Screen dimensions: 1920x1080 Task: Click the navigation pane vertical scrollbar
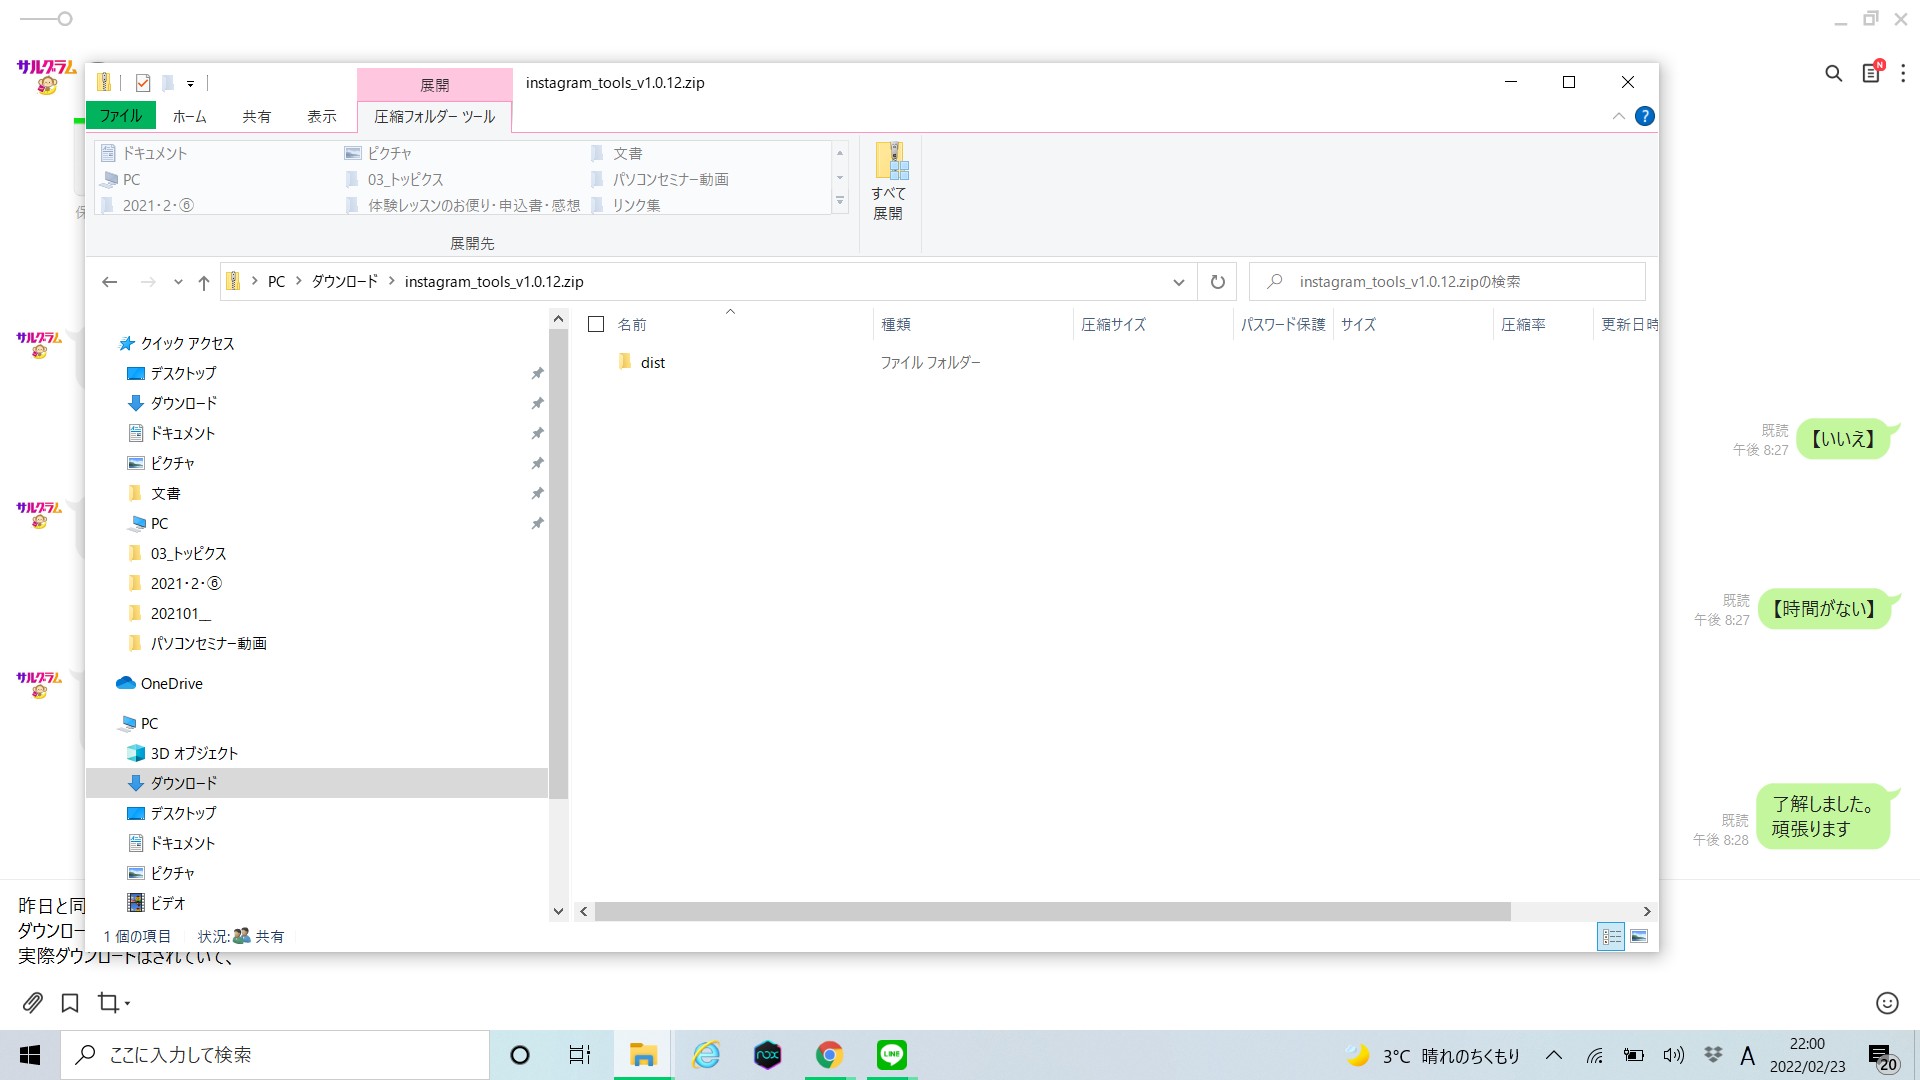point(559,562)
